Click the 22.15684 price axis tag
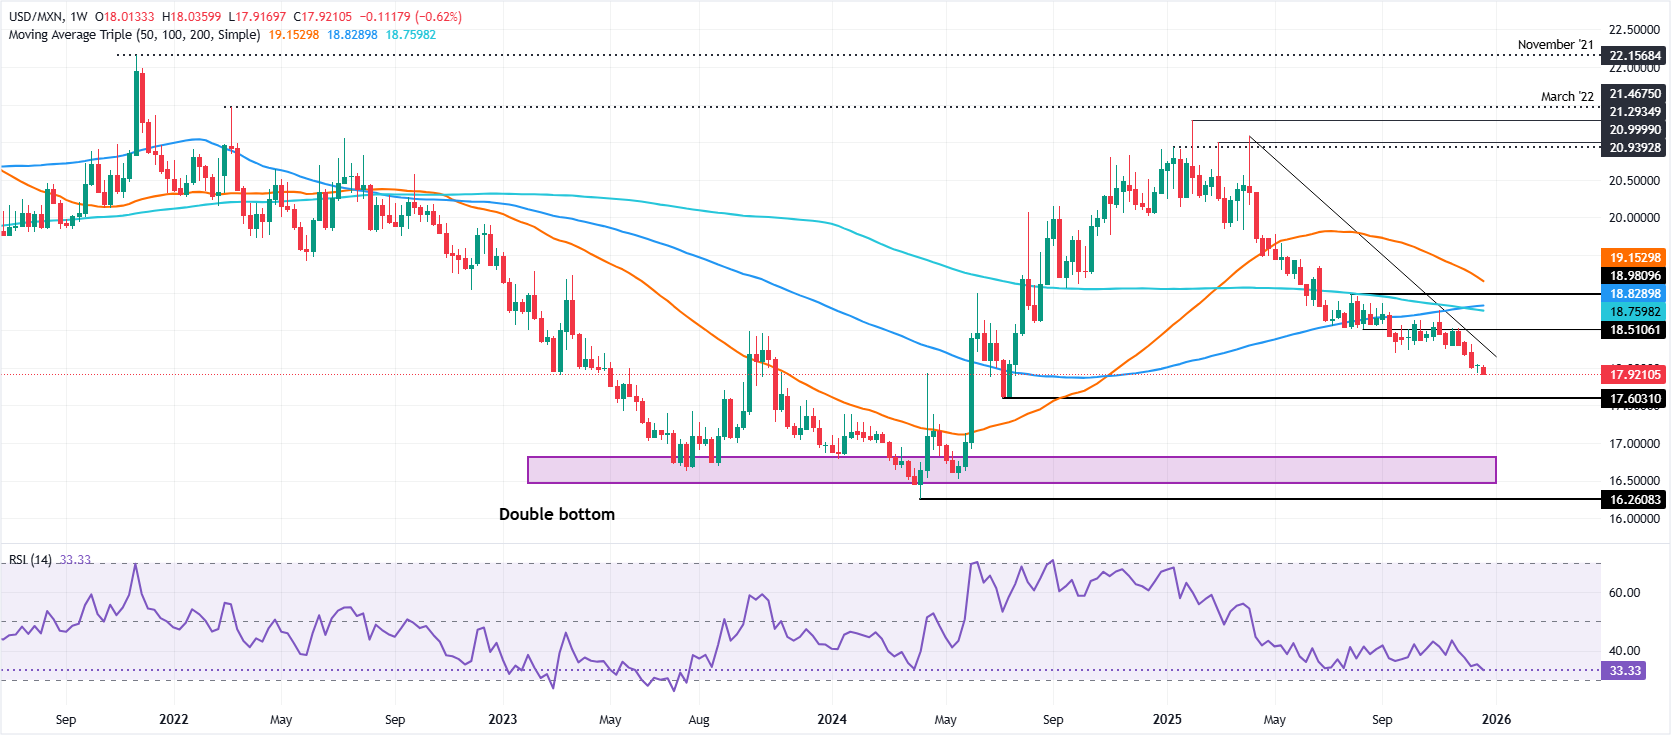The image size is (1671, 735). (1635, 56)
